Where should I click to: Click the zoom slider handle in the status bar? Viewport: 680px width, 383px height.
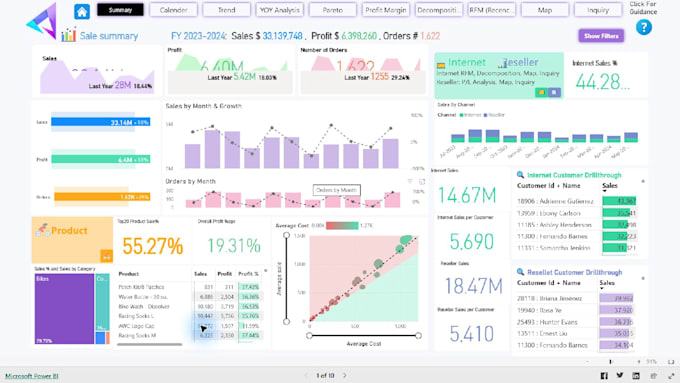(610, 362)
